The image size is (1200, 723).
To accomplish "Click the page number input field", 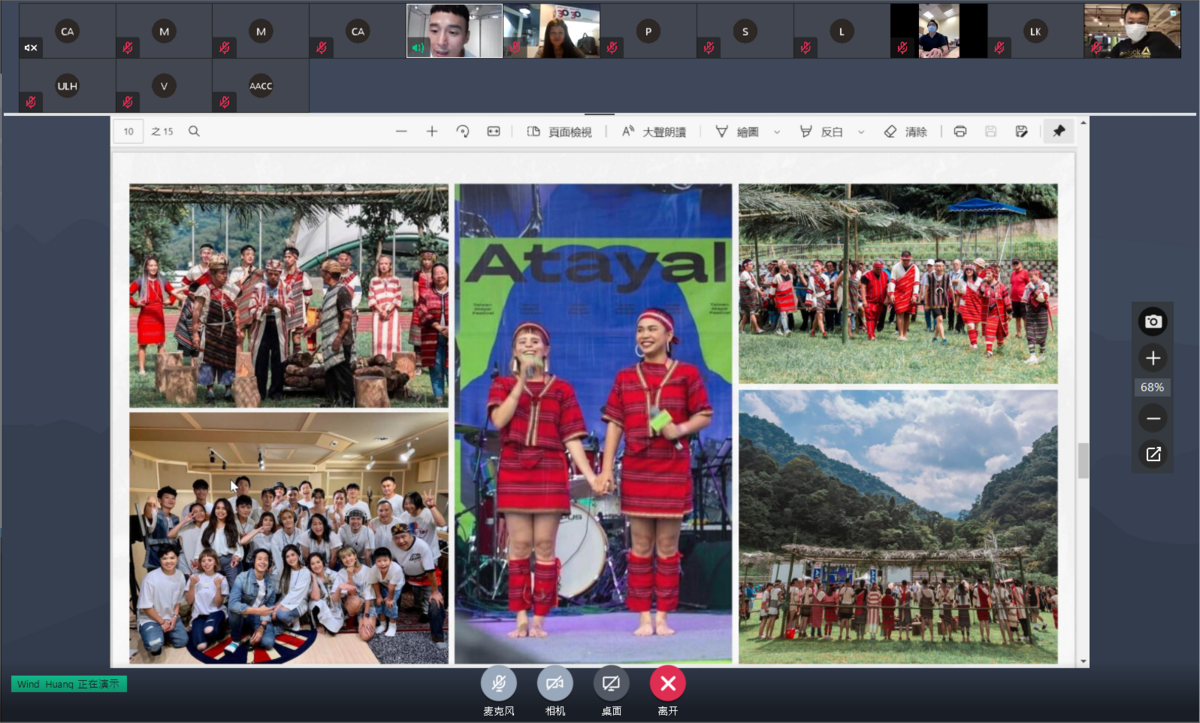I will click(x=128, y=131).
